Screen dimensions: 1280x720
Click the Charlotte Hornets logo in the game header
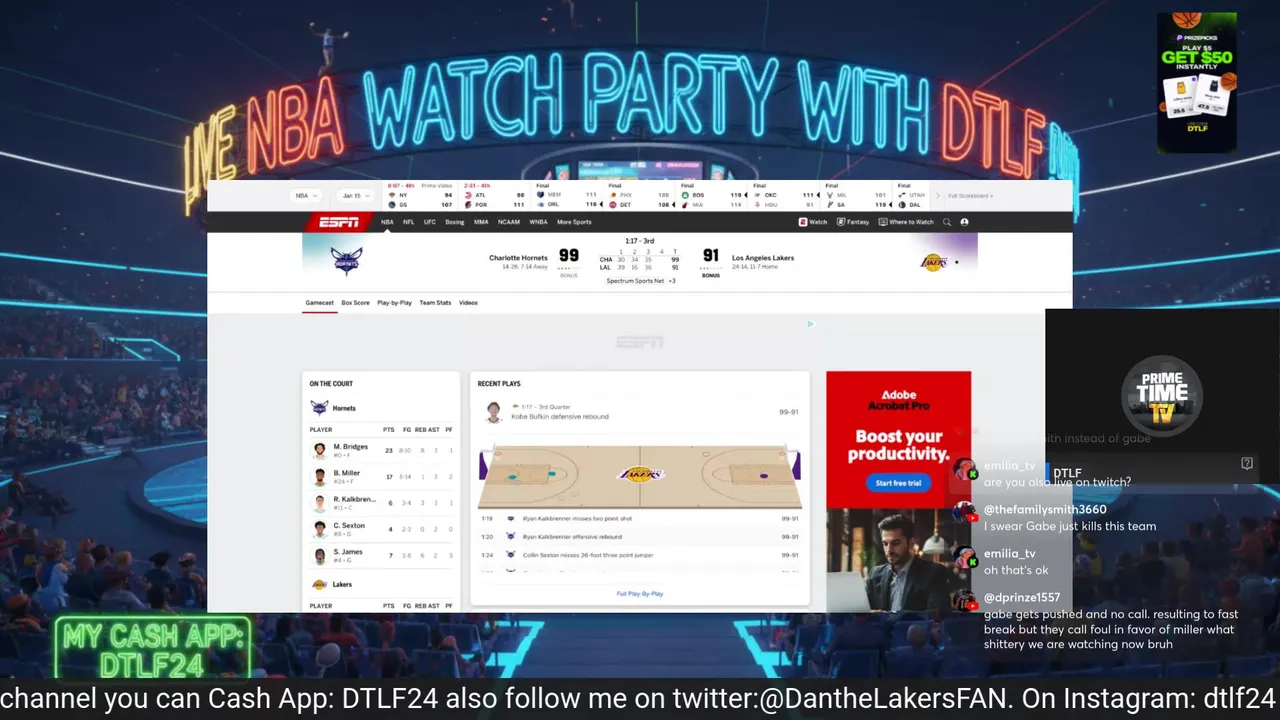click(x=346, y=261)
